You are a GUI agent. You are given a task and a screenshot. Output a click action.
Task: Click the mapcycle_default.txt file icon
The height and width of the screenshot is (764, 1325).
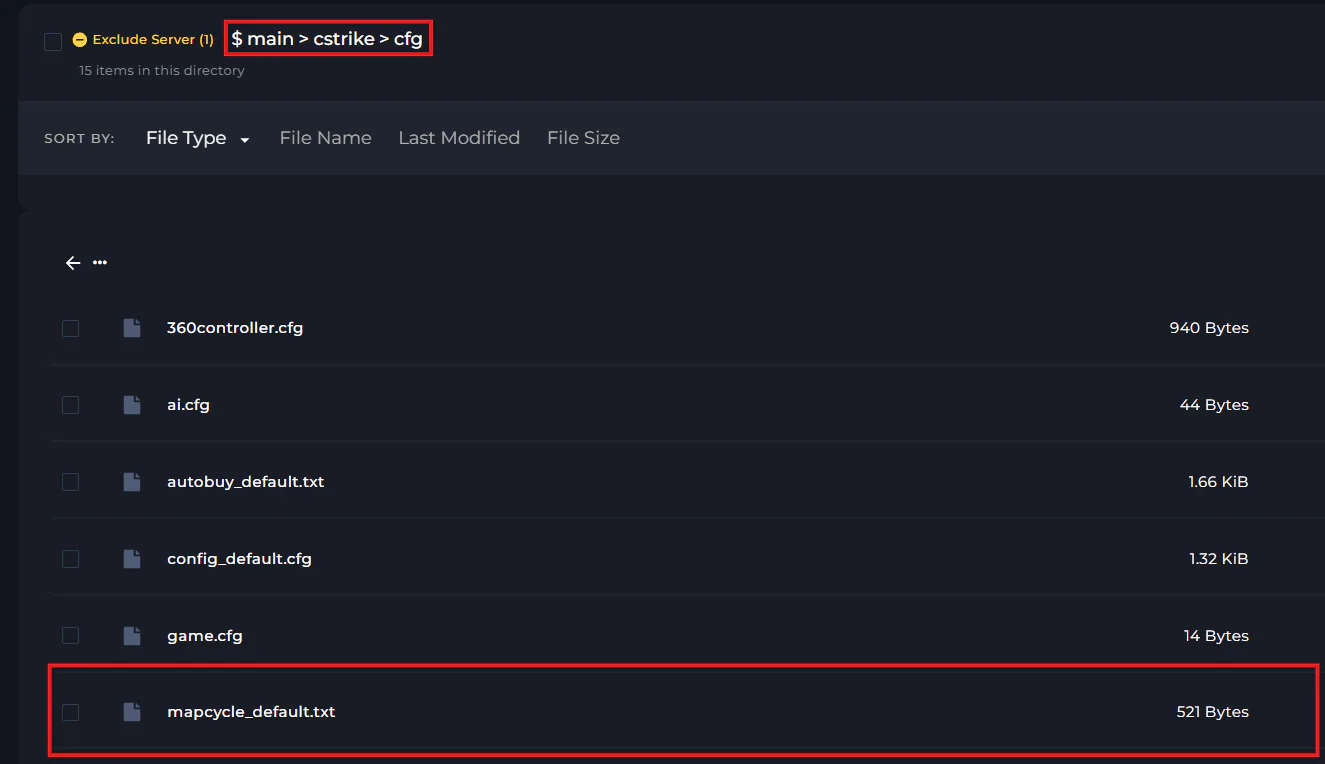pos(131,712)
